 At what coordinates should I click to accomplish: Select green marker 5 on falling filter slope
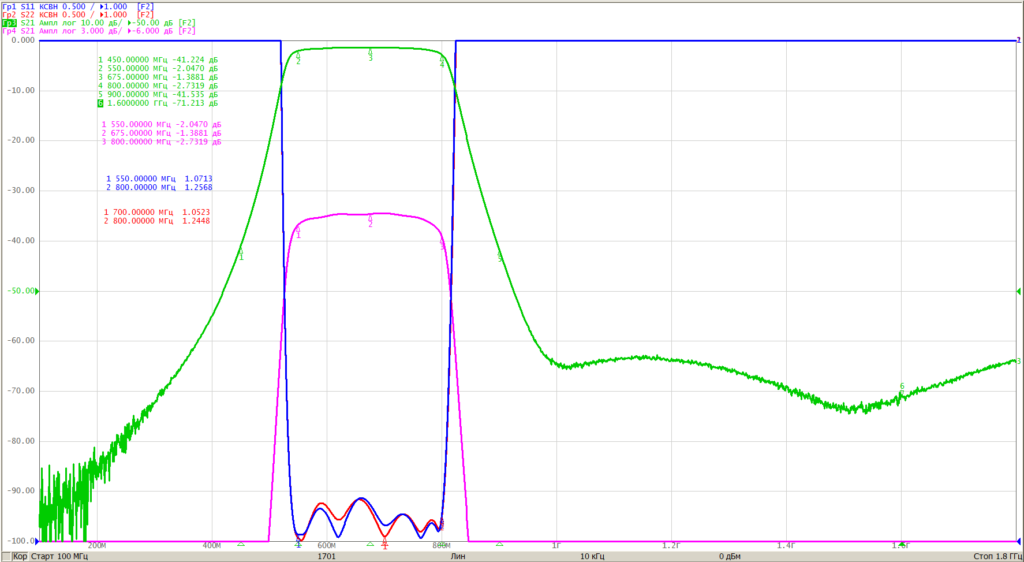500,257
